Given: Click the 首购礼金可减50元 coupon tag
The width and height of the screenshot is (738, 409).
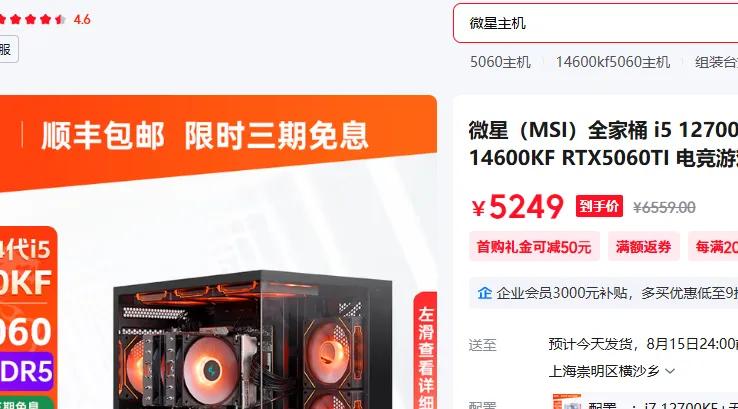Looking at the screenshot, I should 534,247.
